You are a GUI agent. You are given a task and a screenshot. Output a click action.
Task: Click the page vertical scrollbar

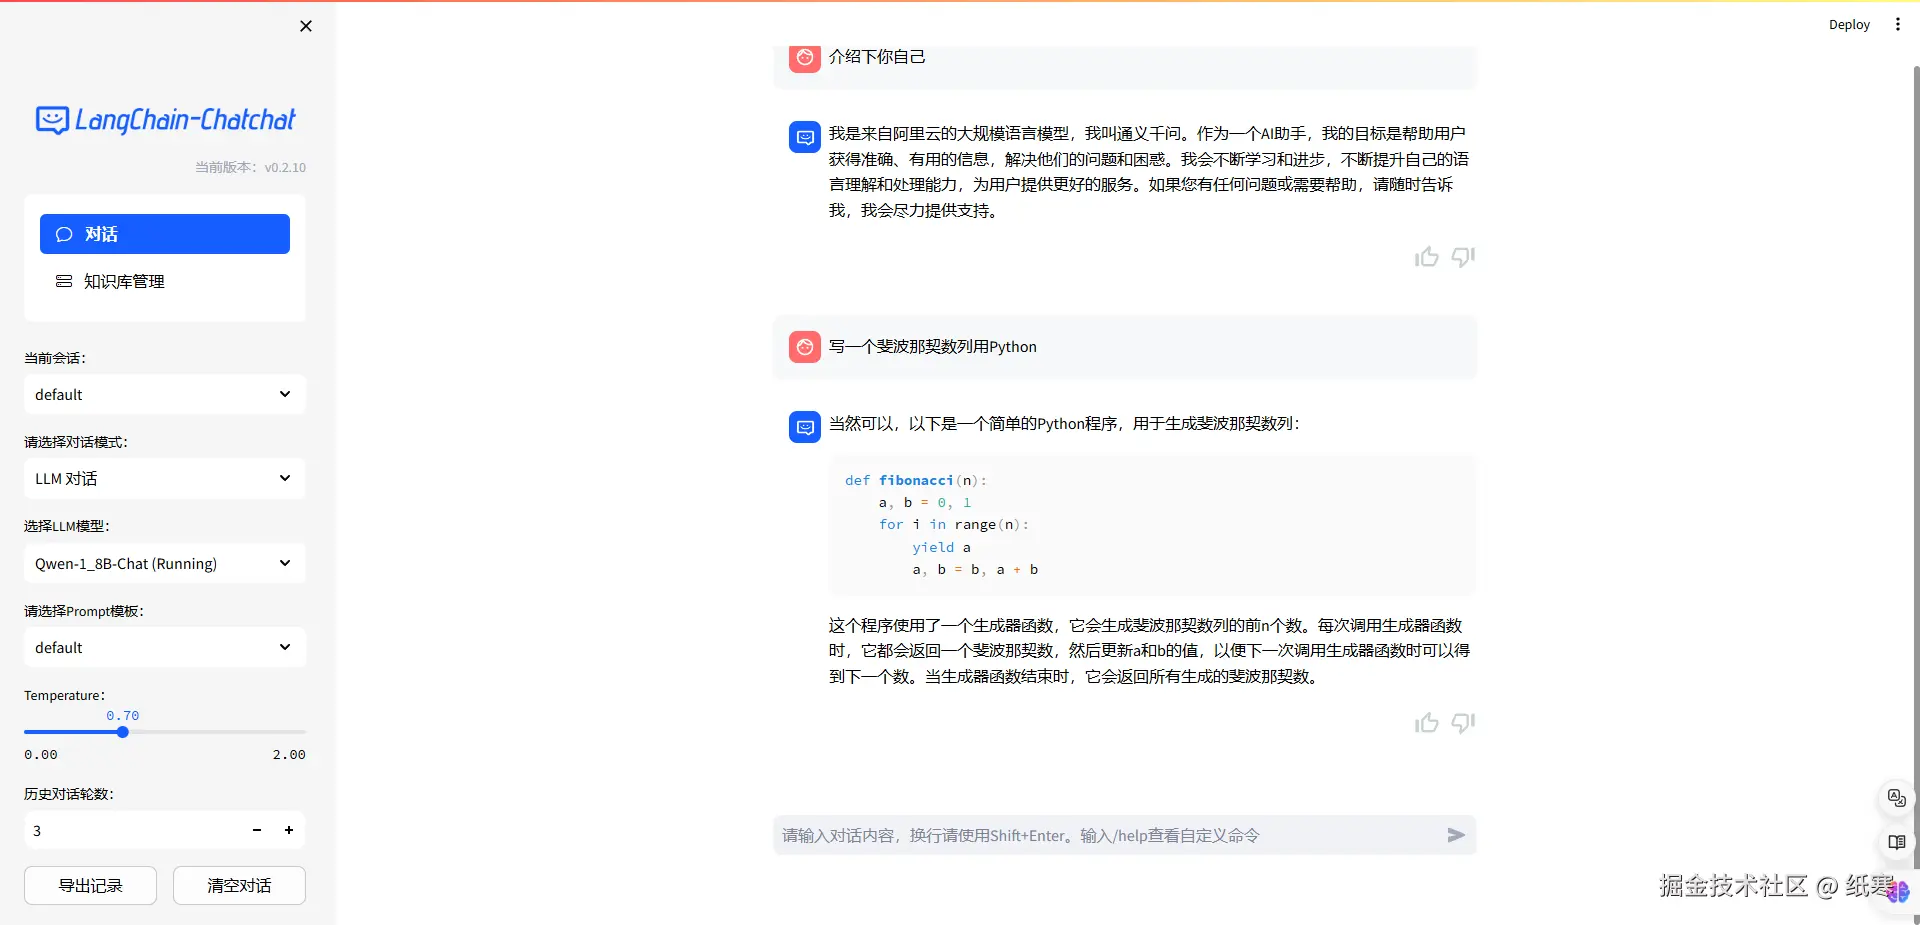pyautogui.click(x=1916, y=490)
